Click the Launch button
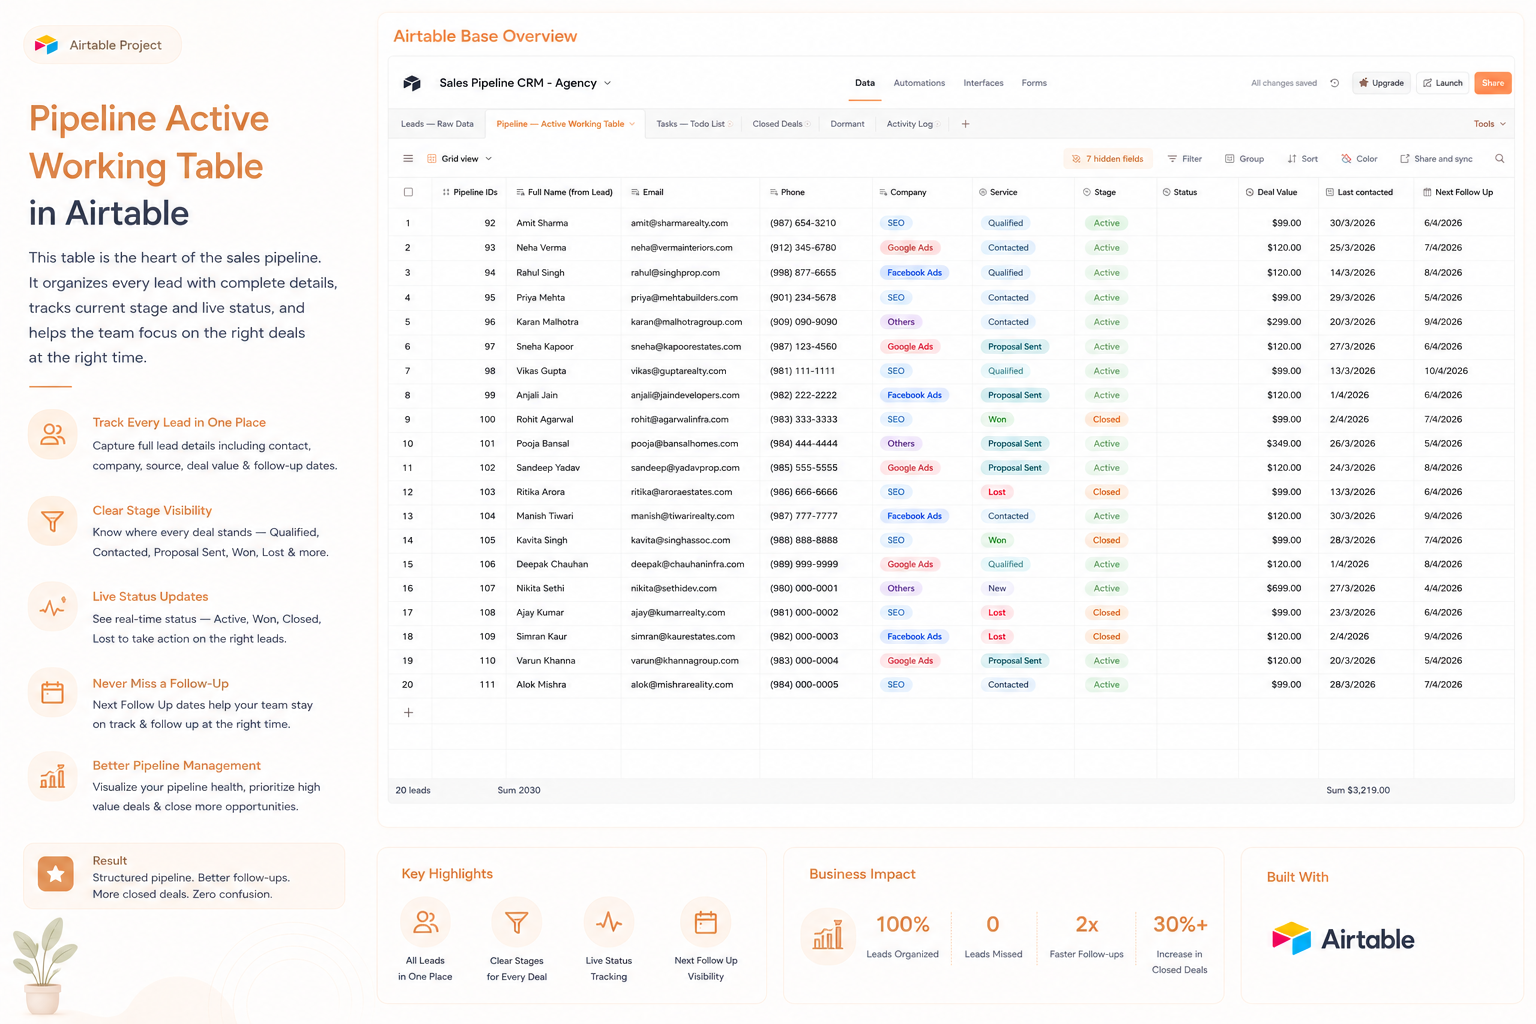Screen dimensions: 1536x1024 pyautogui.click(x=1443, y=83)
